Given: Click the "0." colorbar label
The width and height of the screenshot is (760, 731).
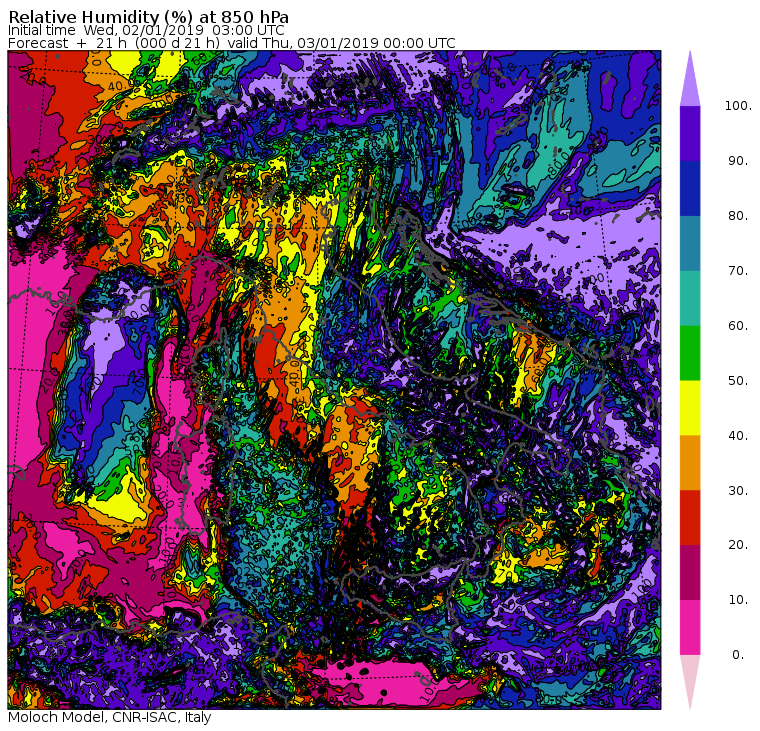Looking at the screenshot, I should [x=738, y=655].
